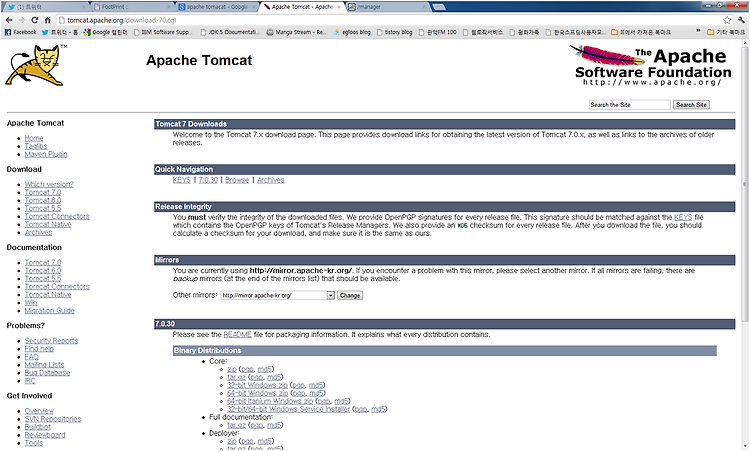This screenshot has width=750, height=451.
Task: Switch to the first Twitter tab
Action: pos(46,7)
